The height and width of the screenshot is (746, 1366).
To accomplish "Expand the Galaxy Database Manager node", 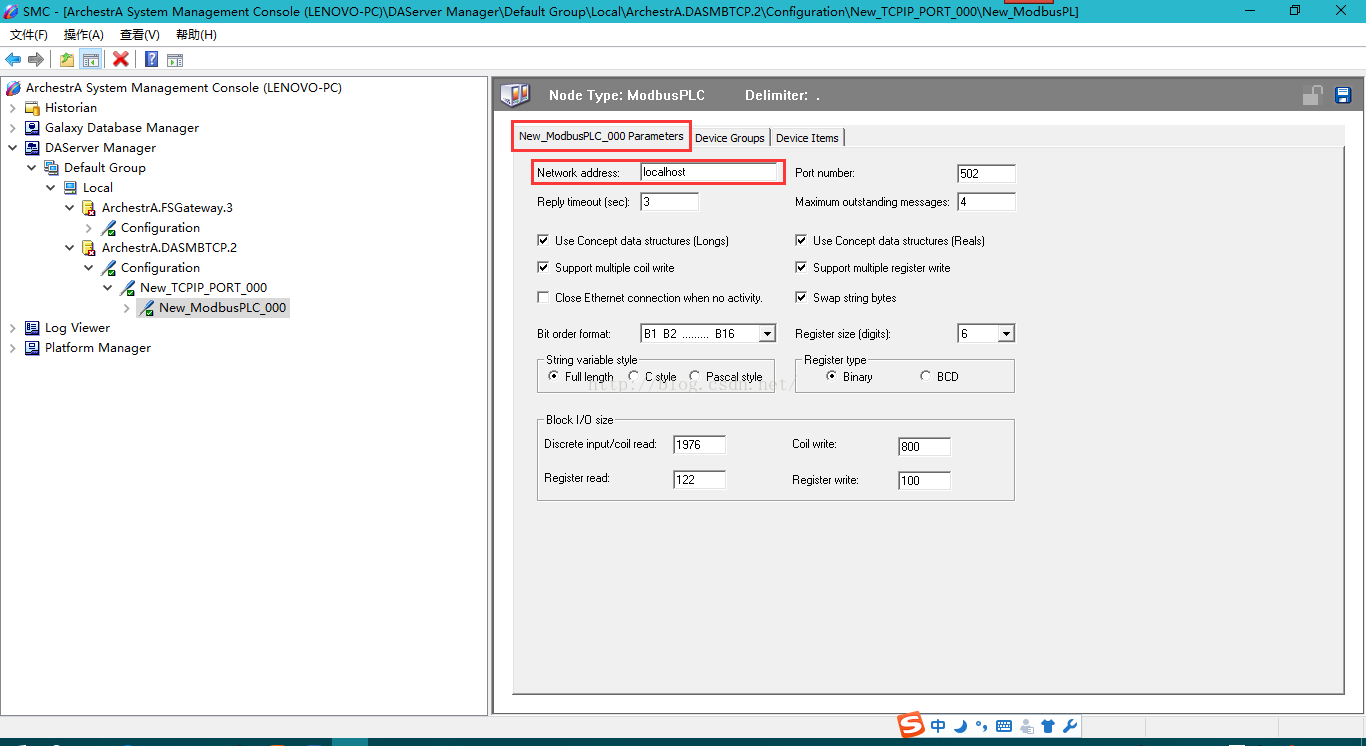I will (13, 128).
